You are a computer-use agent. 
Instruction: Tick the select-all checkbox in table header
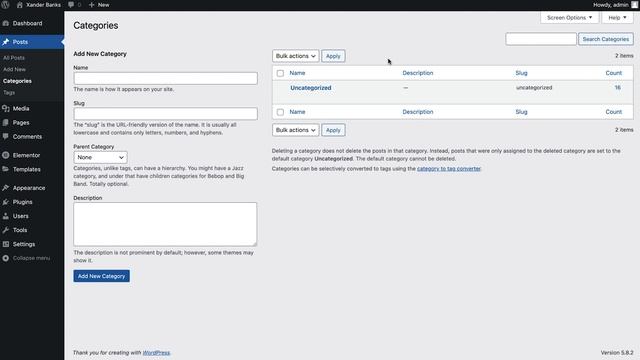280,73
